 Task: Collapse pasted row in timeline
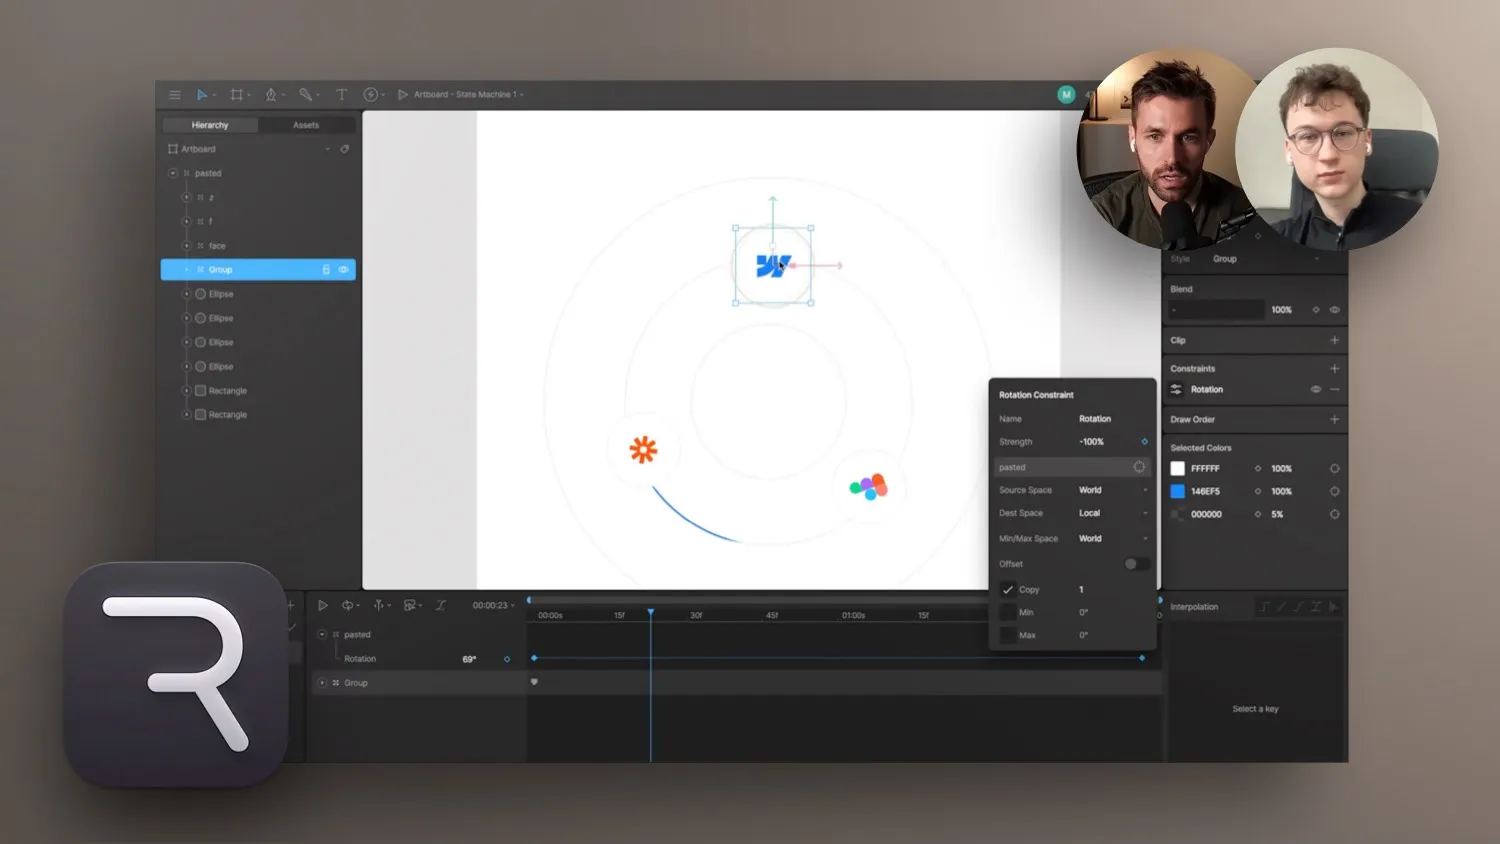pyautogui.click(x=322, y=635)
